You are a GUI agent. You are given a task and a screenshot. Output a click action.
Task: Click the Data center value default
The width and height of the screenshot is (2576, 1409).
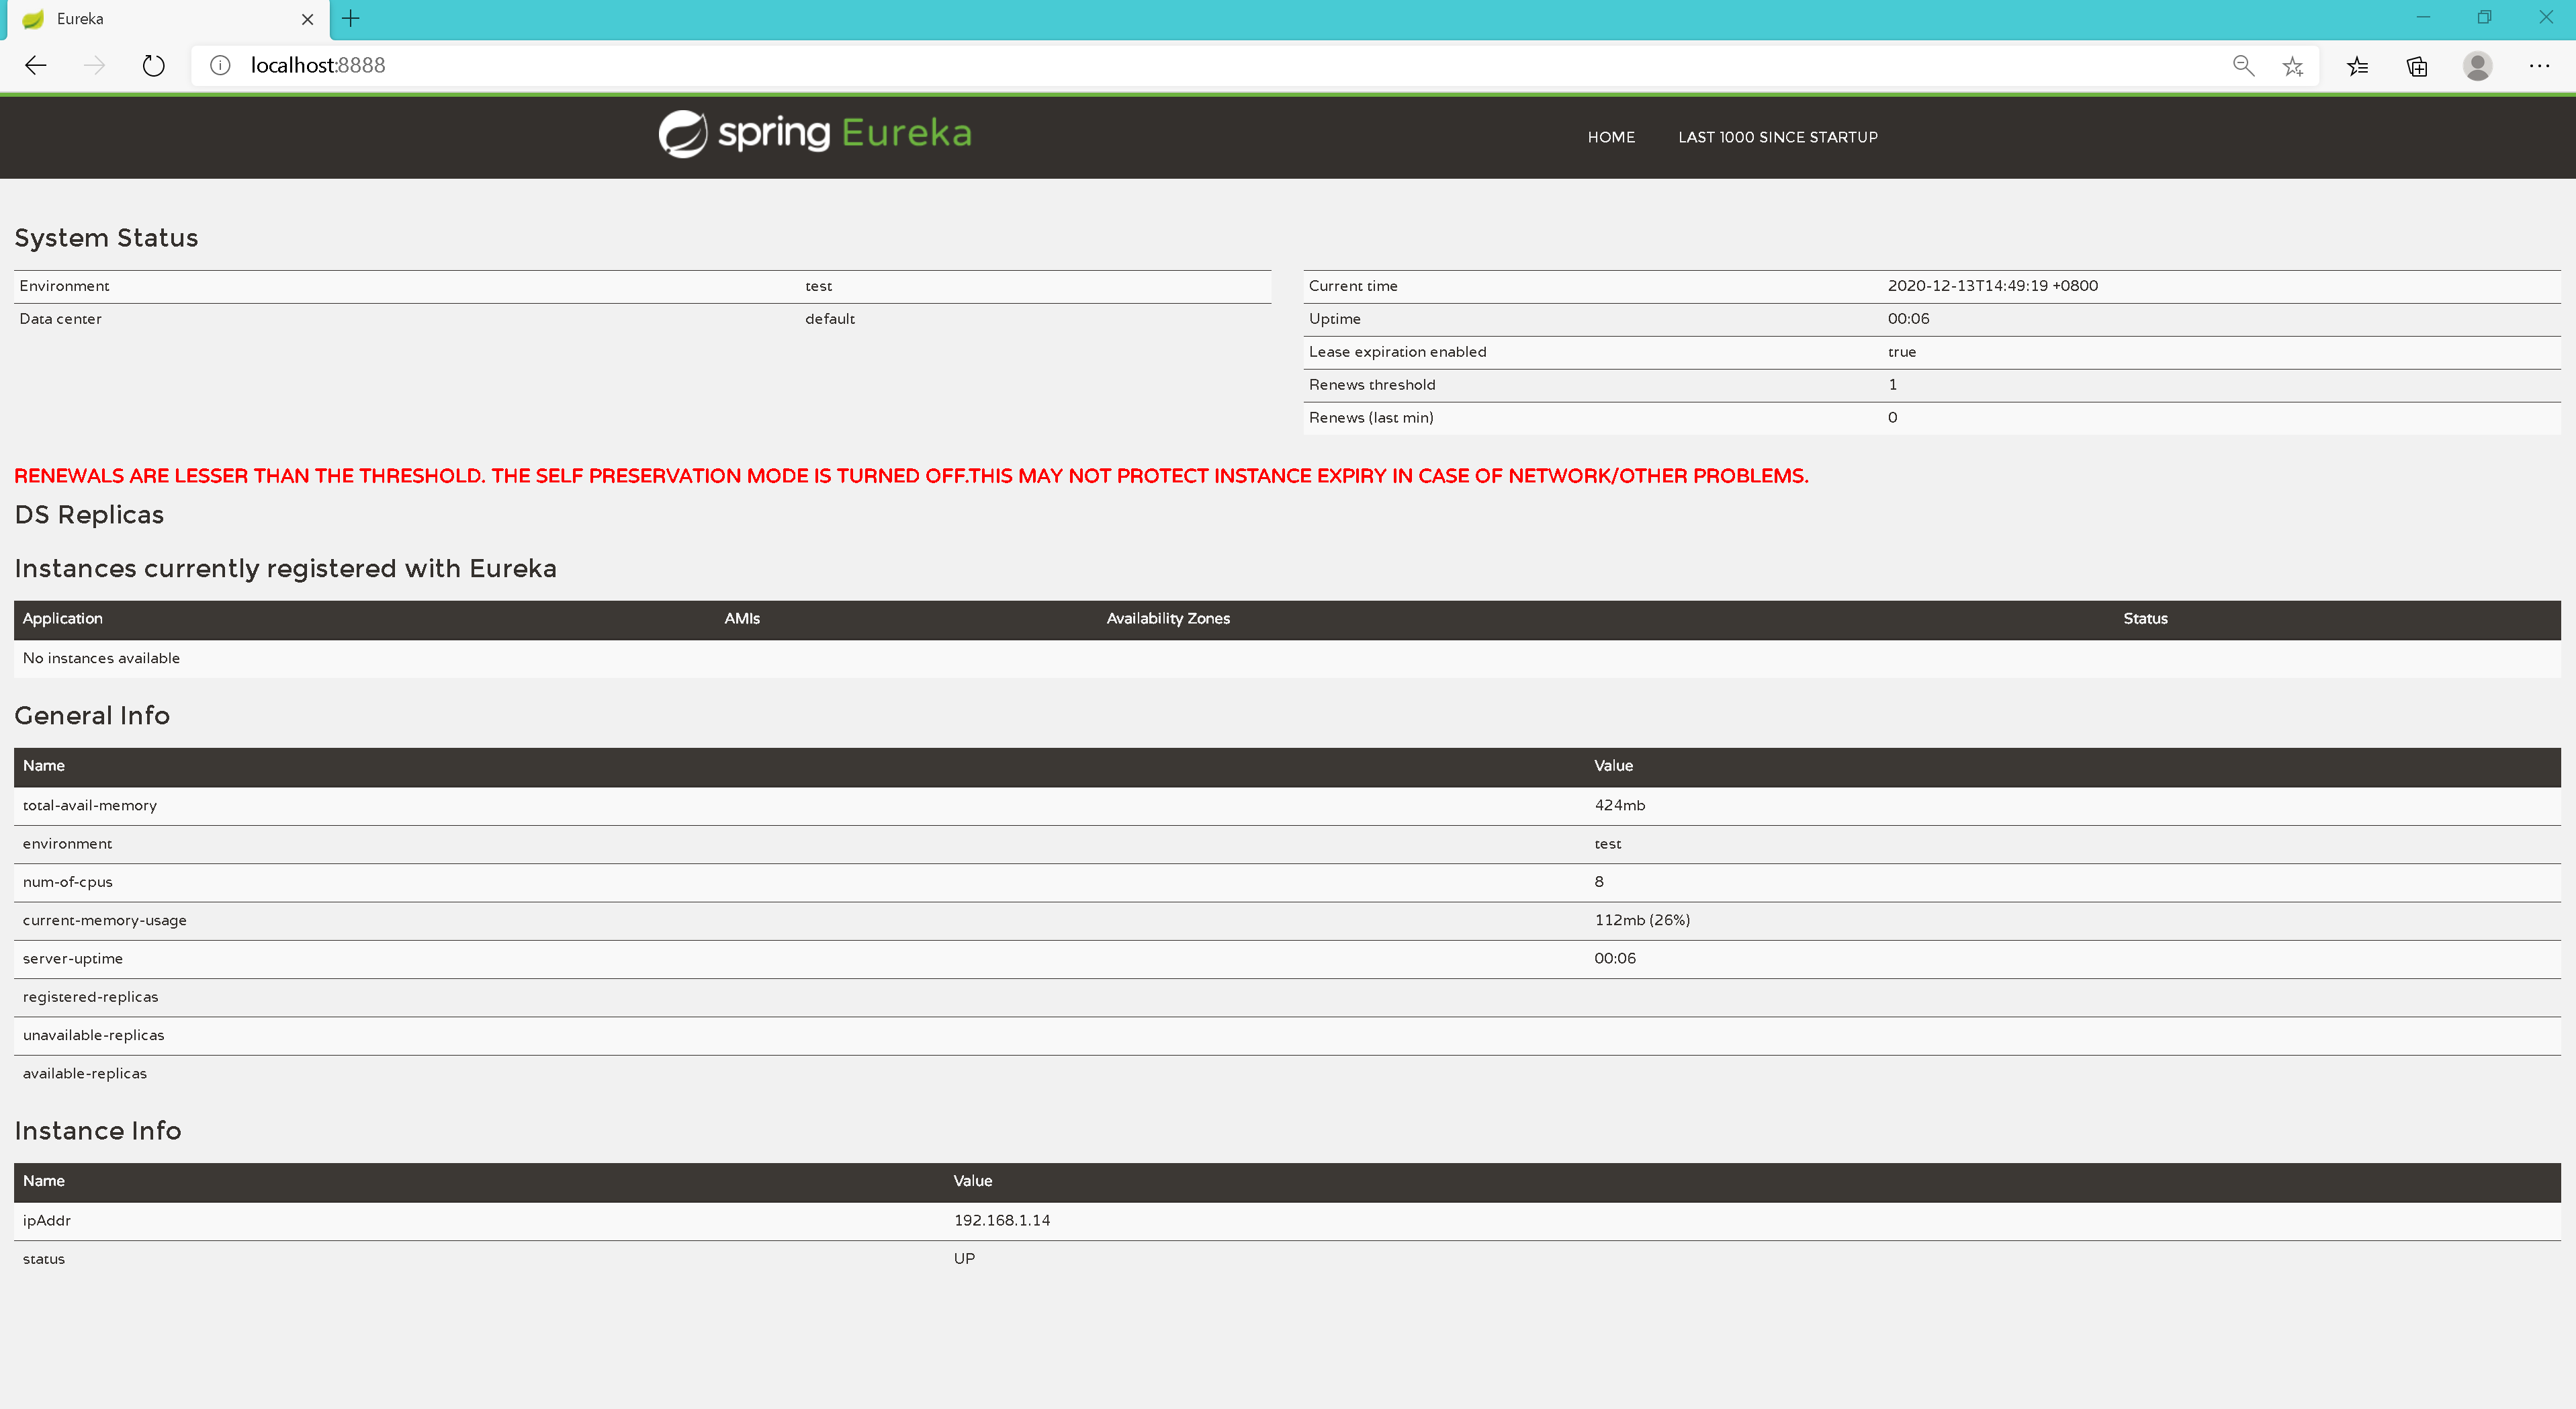click(x=830, y=319)
